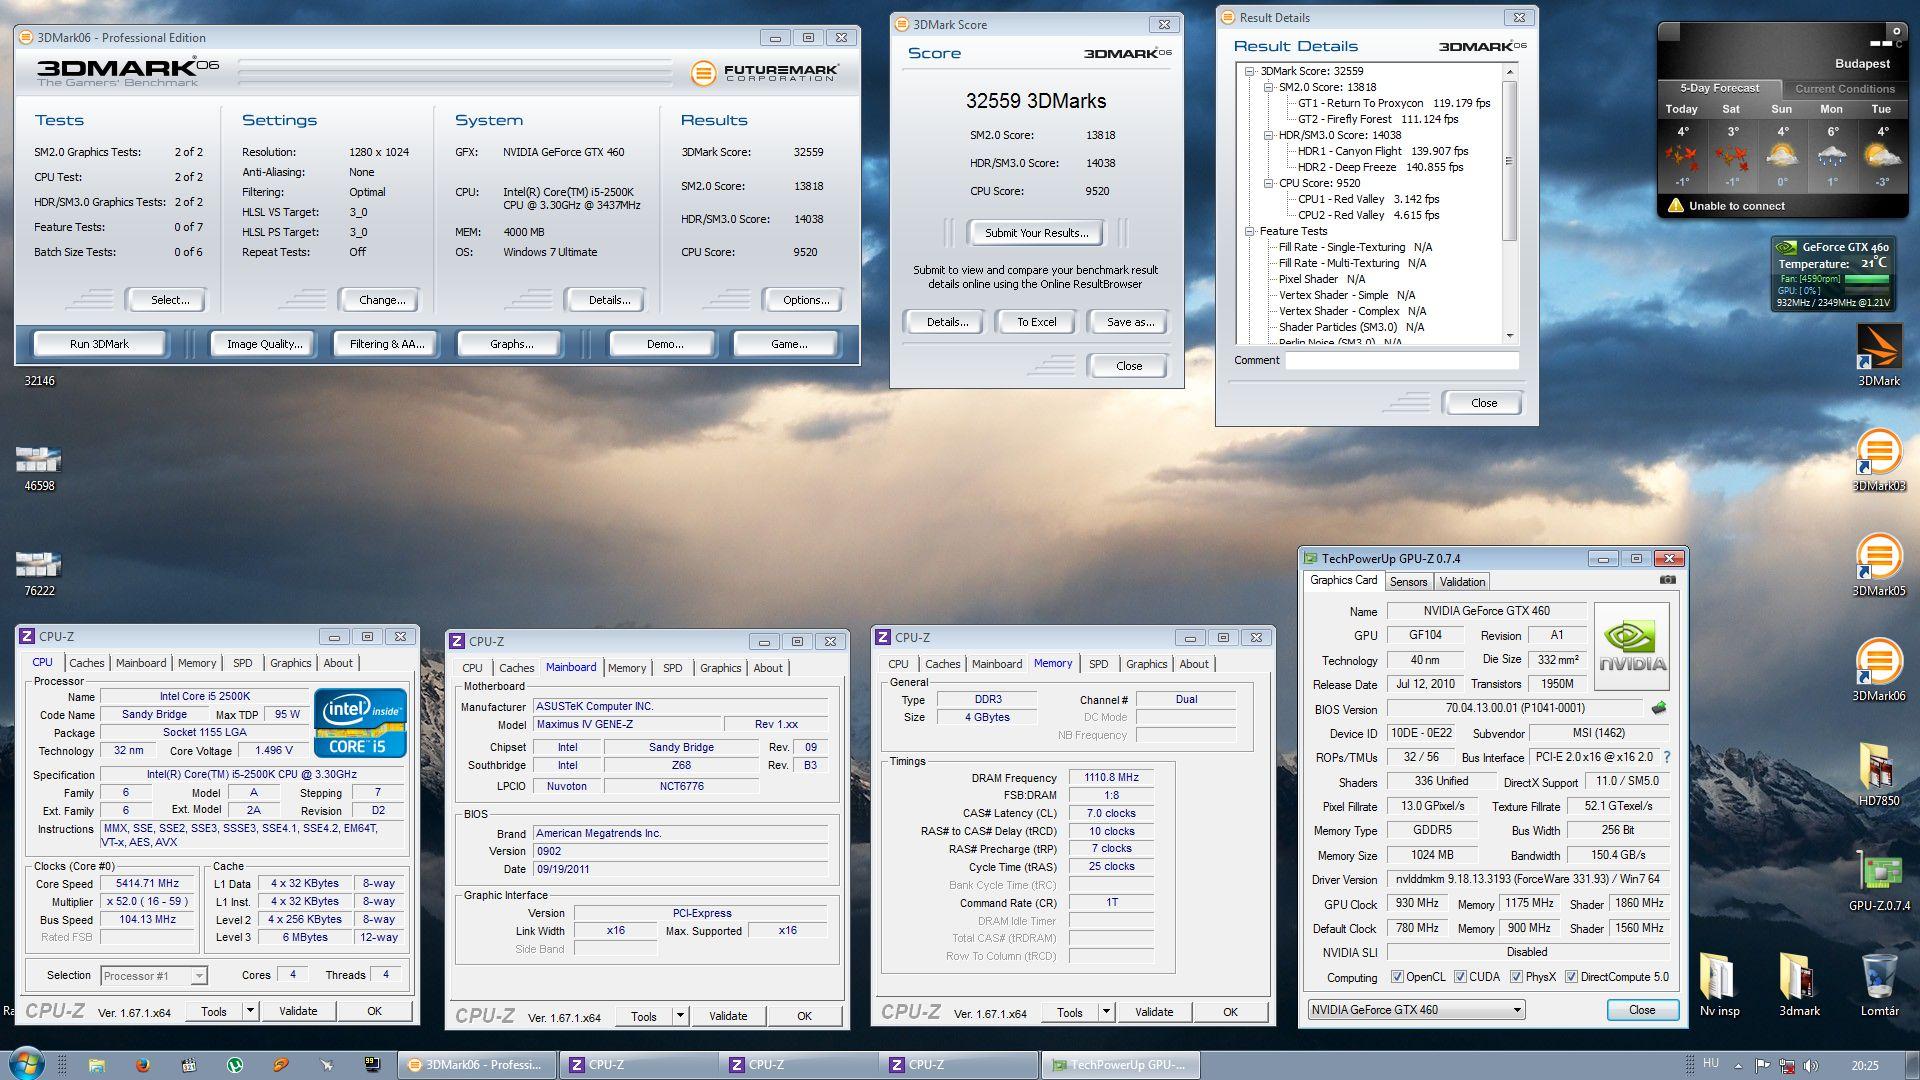This screenshot has height=1080, width=1920.
Task: Collapse the CPU Score tree node
Action: (x=1268, y=183)
